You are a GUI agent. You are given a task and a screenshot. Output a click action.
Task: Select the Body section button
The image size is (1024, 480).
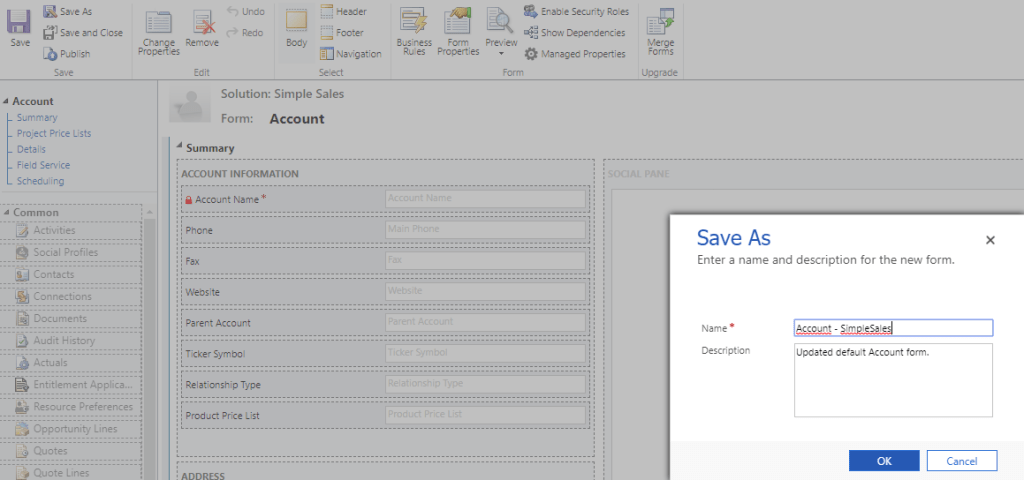[x=296, y=22]
